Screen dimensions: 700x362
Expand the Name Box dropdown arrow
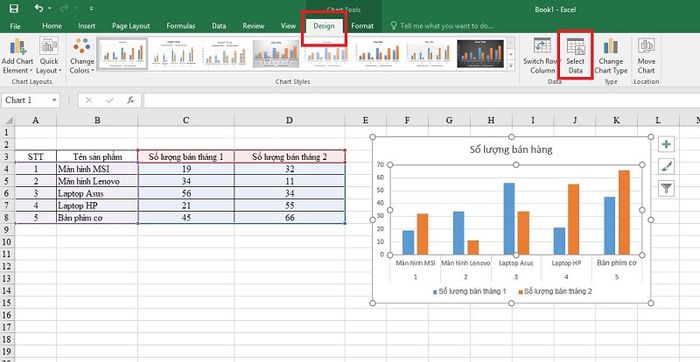coord(54,100)
